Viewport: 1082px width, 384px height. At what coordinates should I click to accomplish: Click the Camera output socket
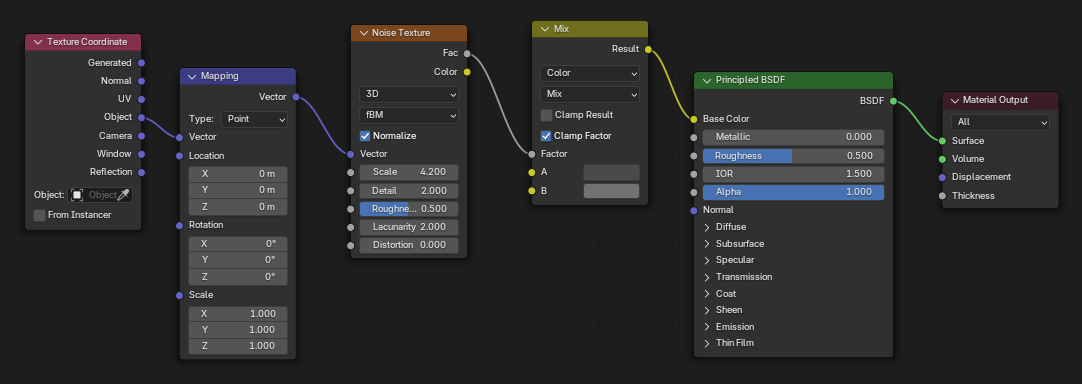[x=141, y=136]
